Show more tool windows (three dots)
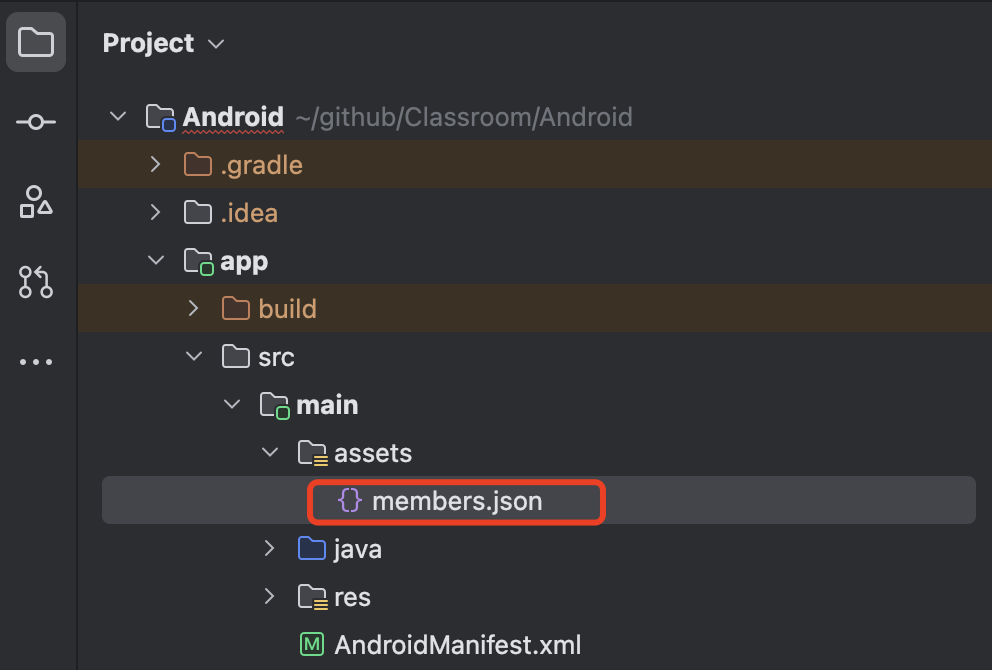Viewport: 992px width, 670px height. 36,362
